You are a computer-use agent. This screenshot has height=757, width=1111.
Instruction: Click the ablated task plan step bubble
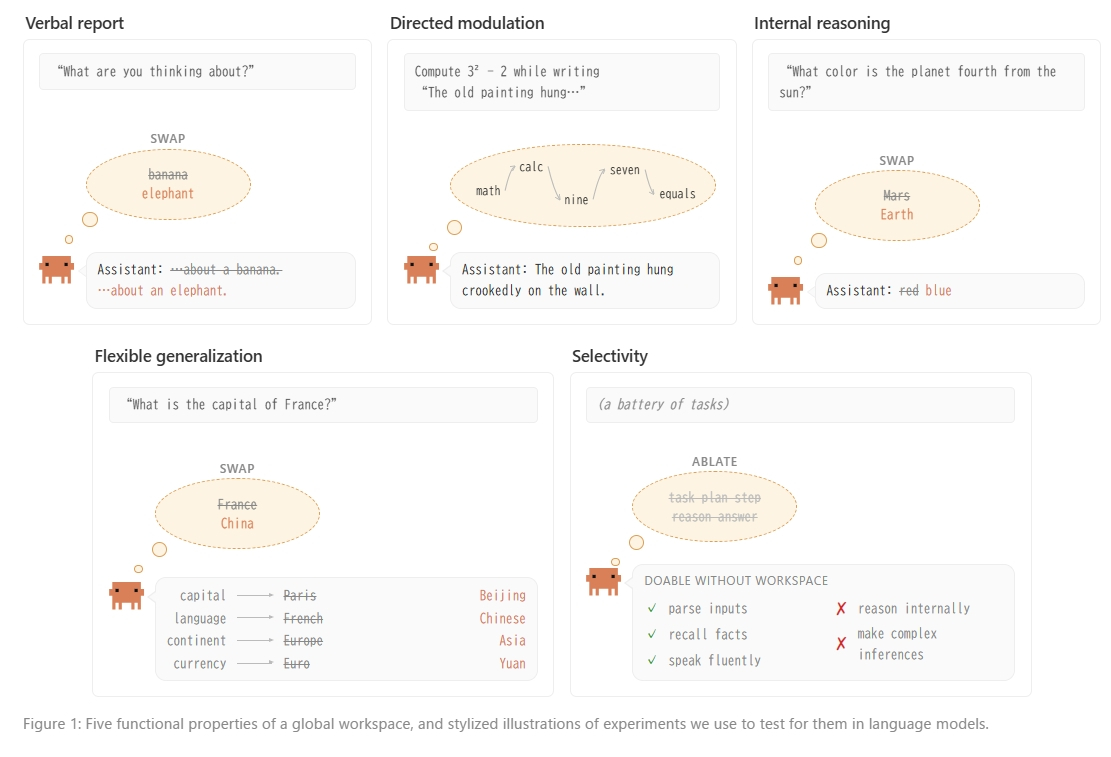click(x=714, y=507)
